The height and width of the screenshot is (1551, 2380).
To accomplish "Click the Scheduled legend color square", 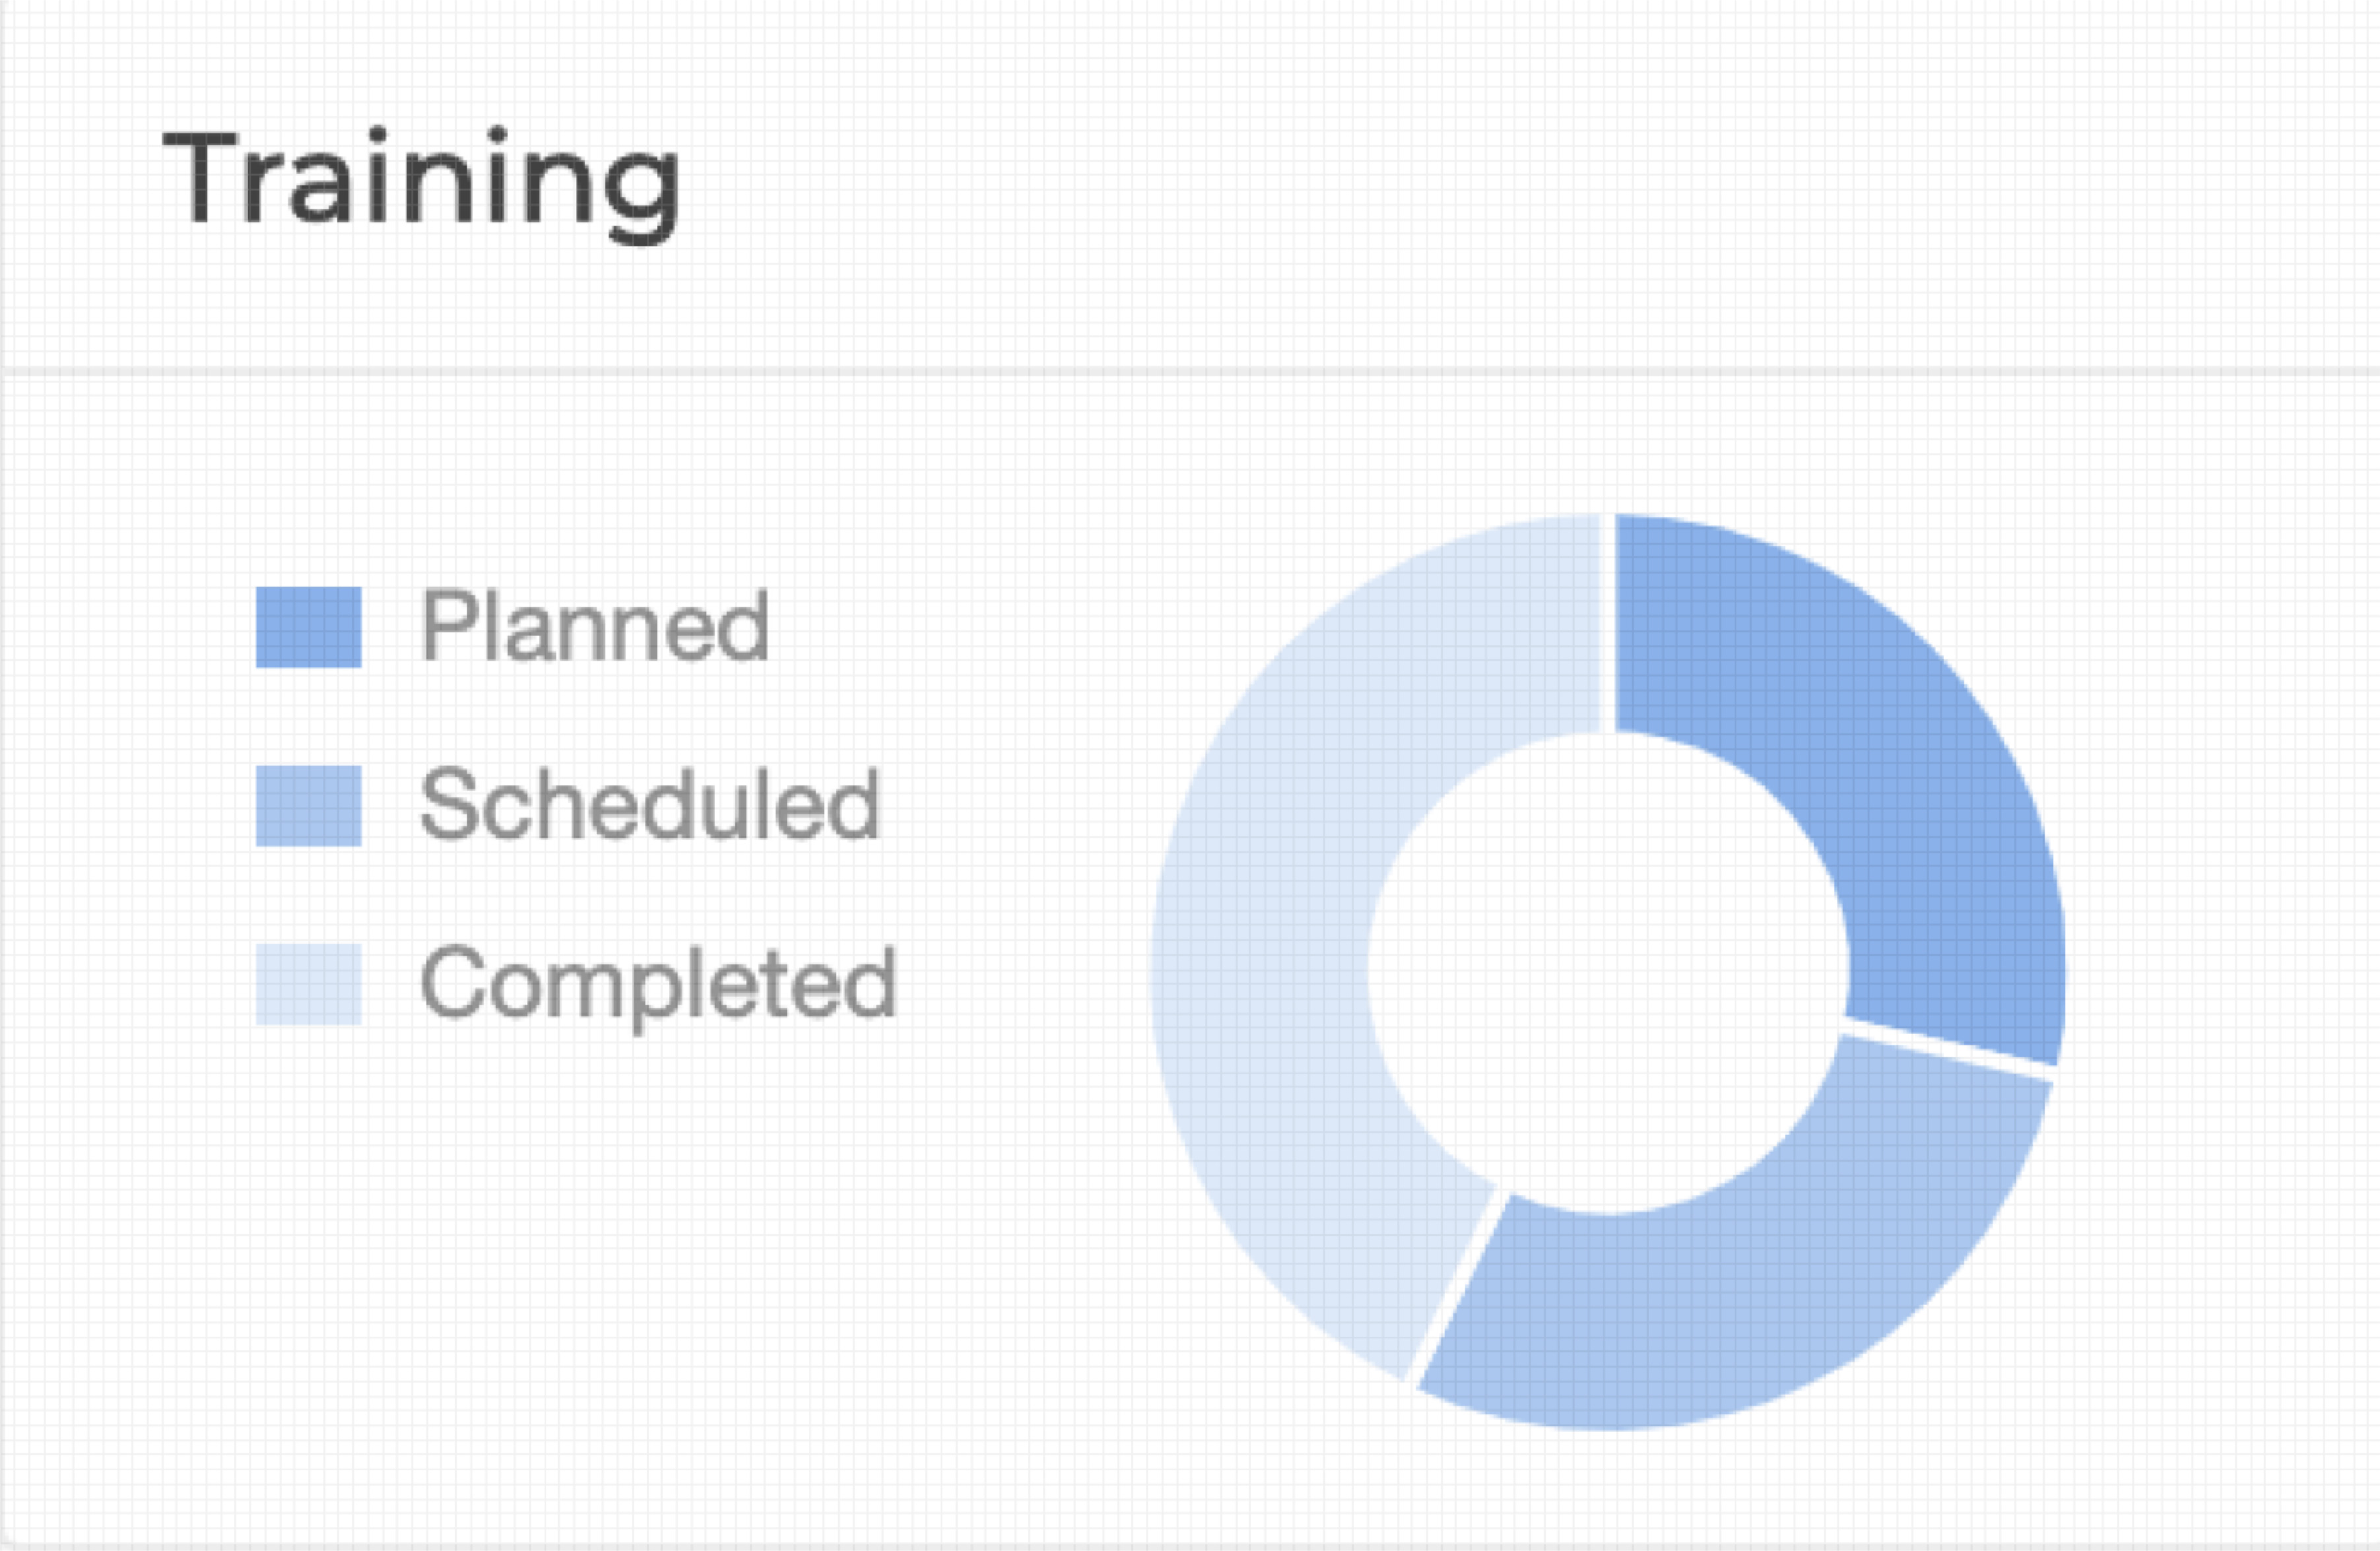I will click(308, 806).
